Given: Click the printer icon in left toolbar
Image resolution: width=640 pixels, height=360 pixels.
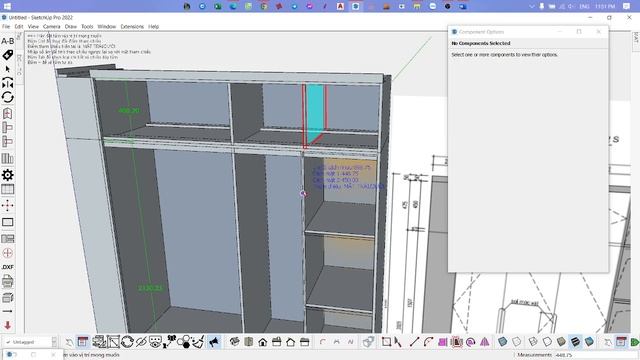Looking at the screenshot, I should tap(7, 281).
